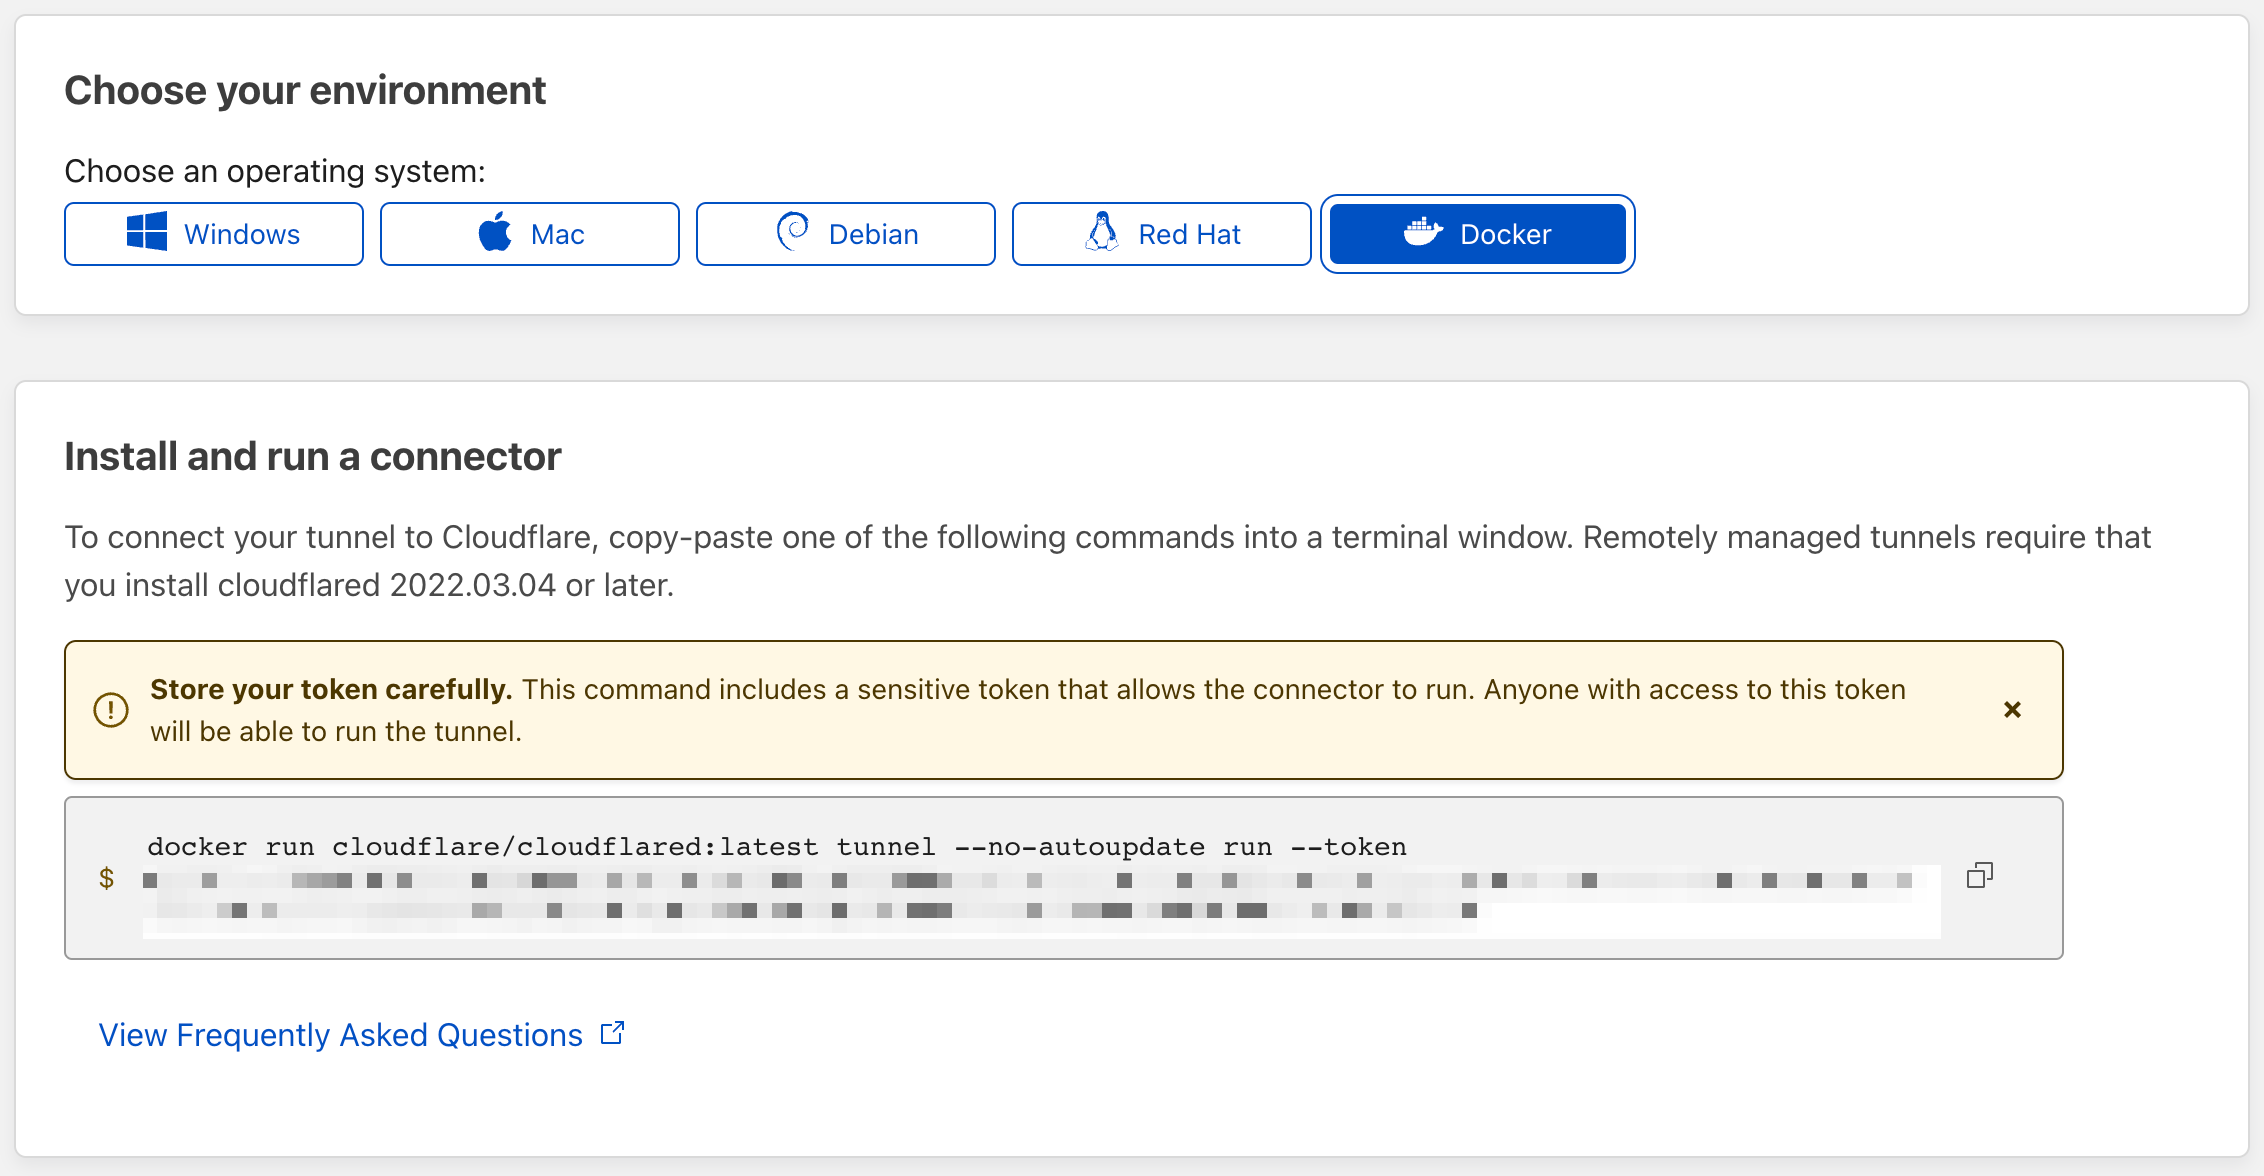Click the warning exclamation icon in the alert

click(111, 709)
